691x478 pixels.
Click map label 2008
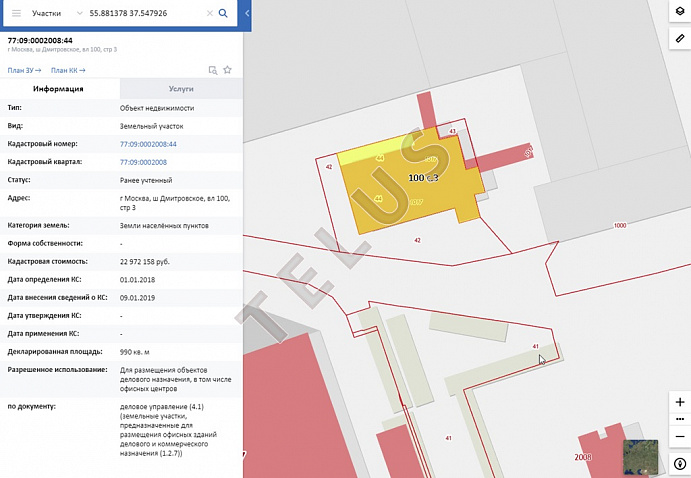(583, 457)
